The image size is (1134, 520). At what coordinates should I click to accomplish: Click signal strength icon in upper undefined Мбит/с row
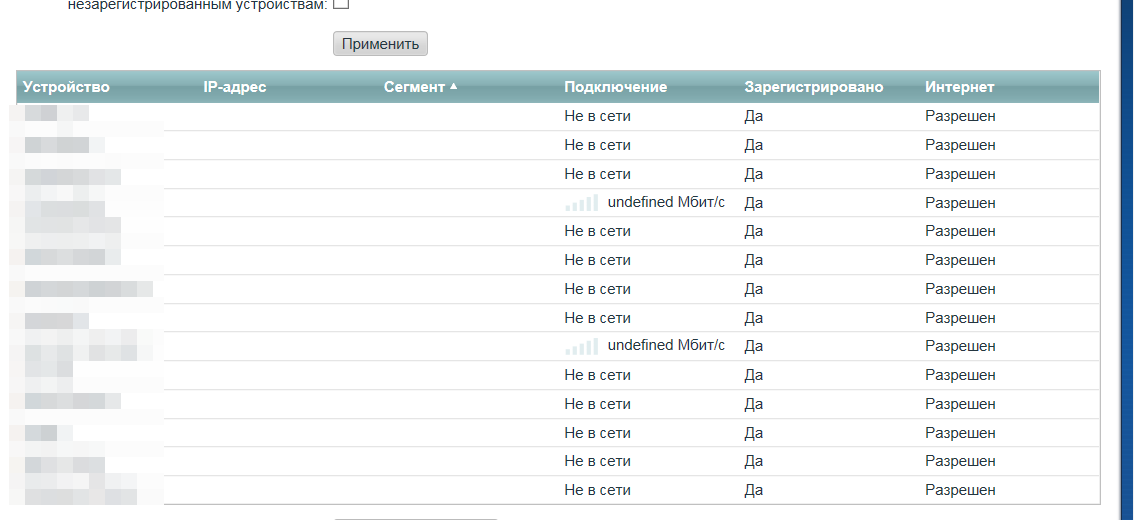[x=581, y=203]
